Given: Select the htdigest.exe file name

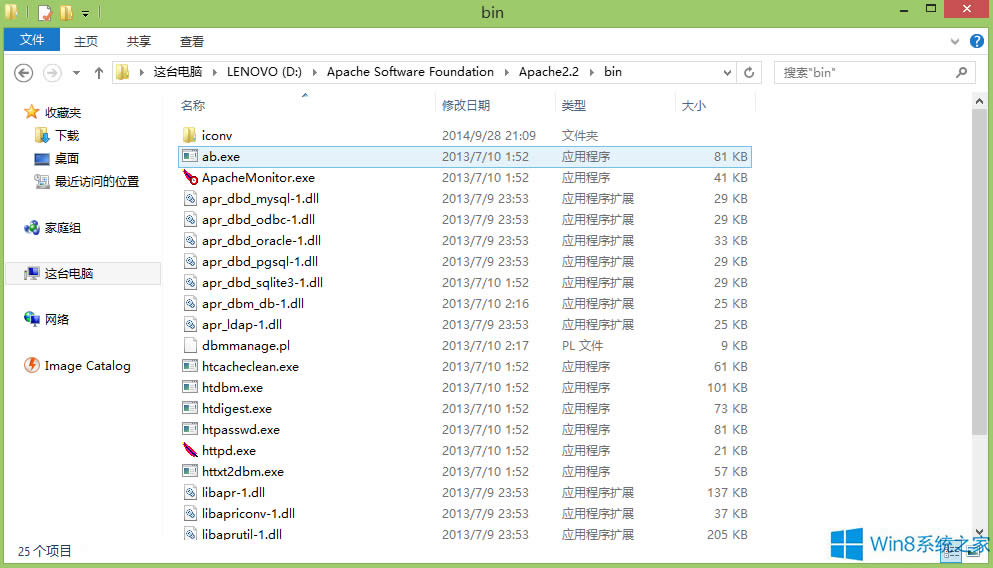Looking at the screenshot, I should coord(237,408).
